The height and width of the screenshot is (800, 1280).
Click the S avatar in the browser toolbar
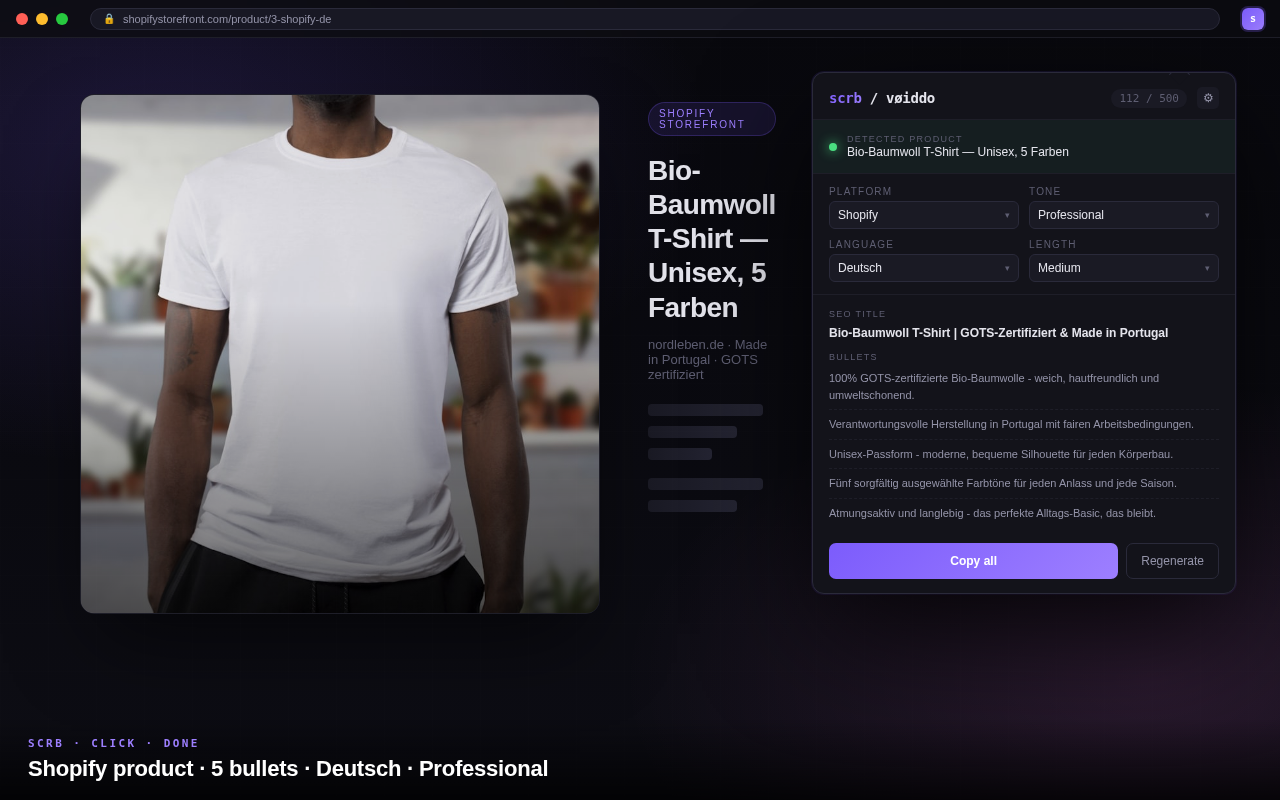coord(1252,18)
